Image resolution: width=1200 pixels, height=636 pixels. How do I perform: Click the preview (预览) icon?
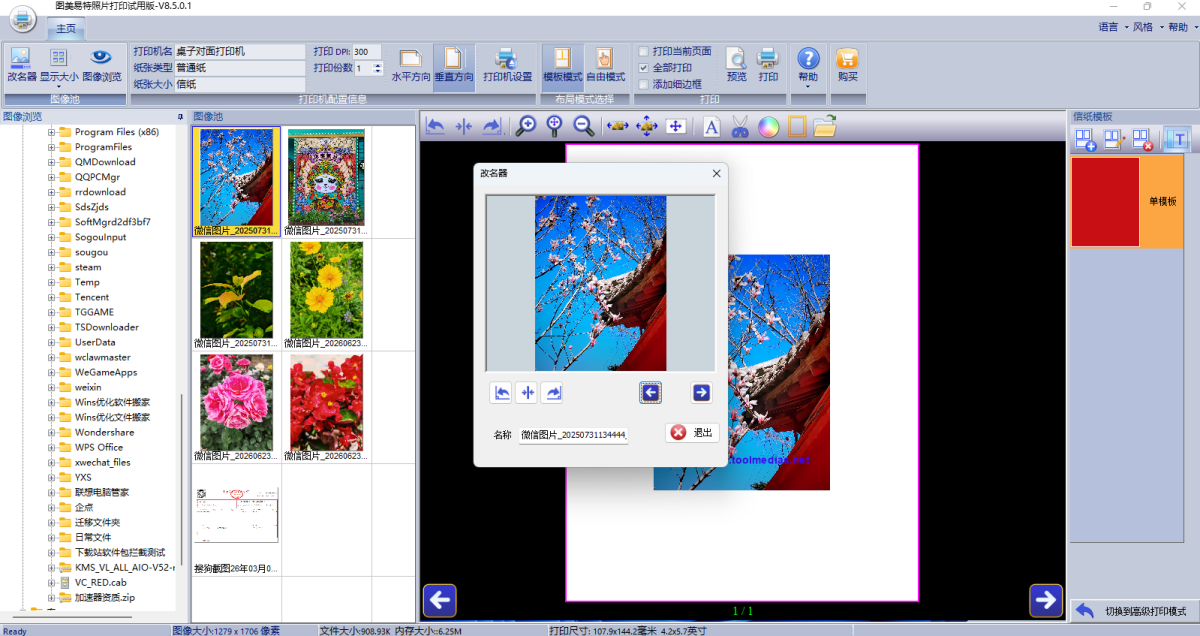736,66
